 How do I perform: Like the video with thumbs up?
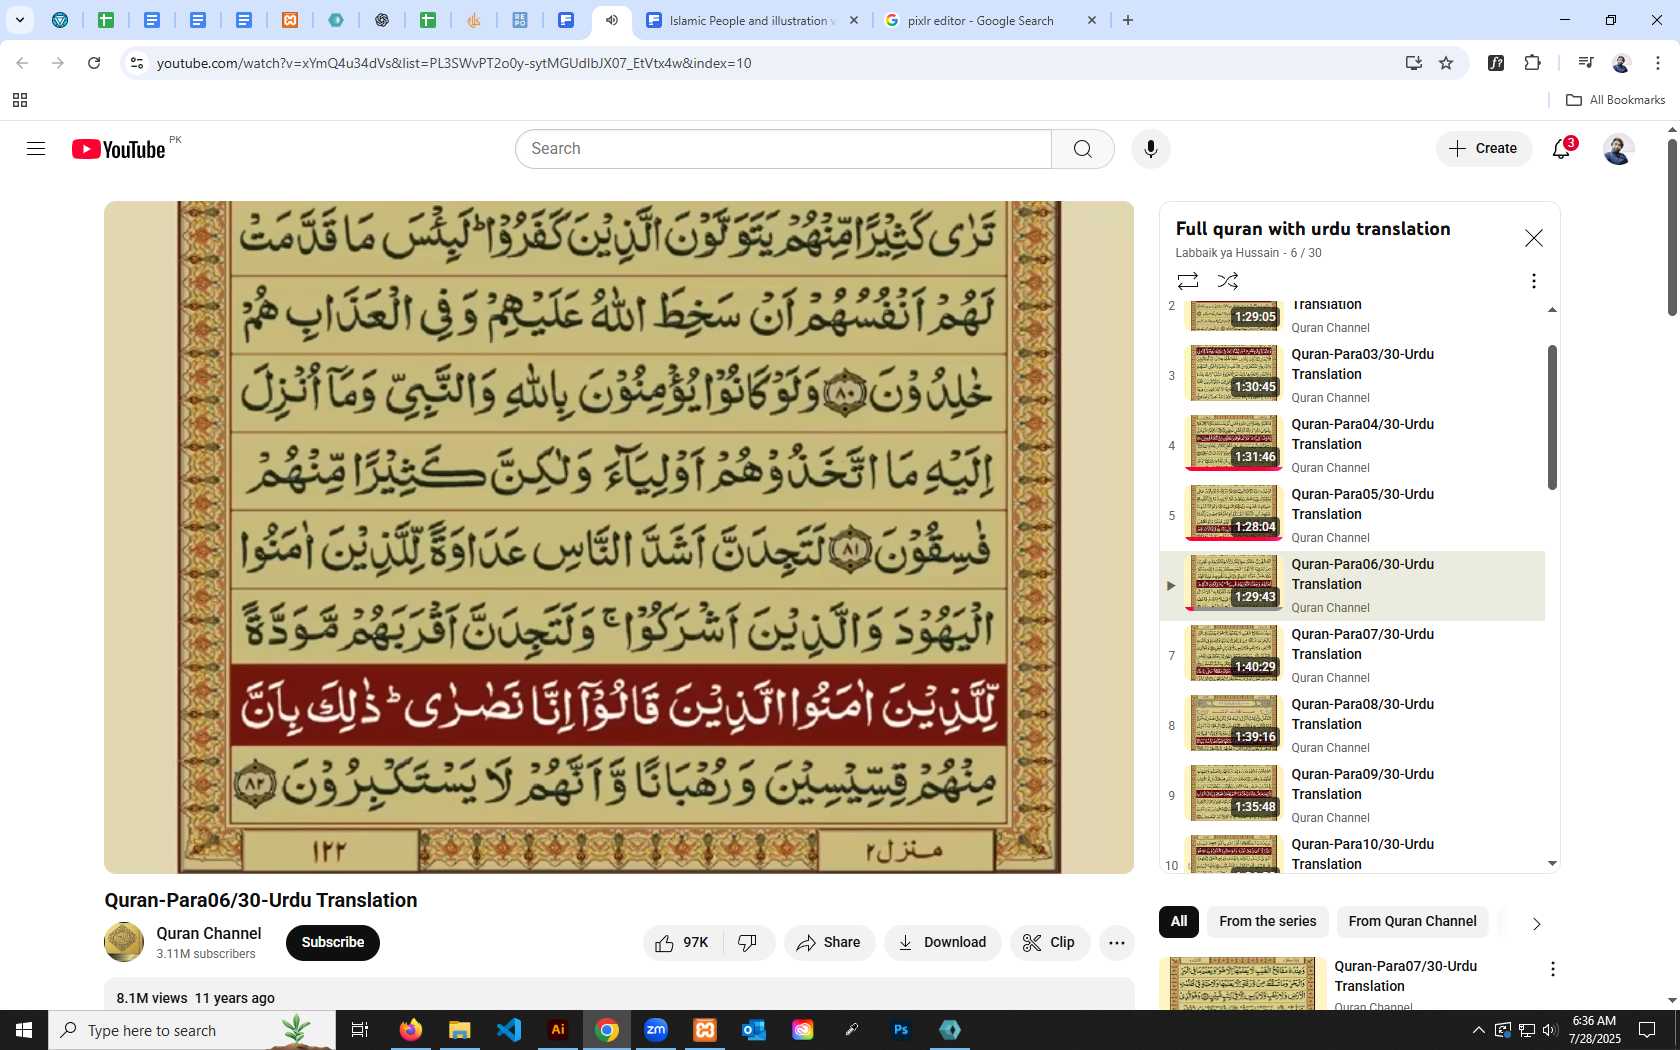683,943
